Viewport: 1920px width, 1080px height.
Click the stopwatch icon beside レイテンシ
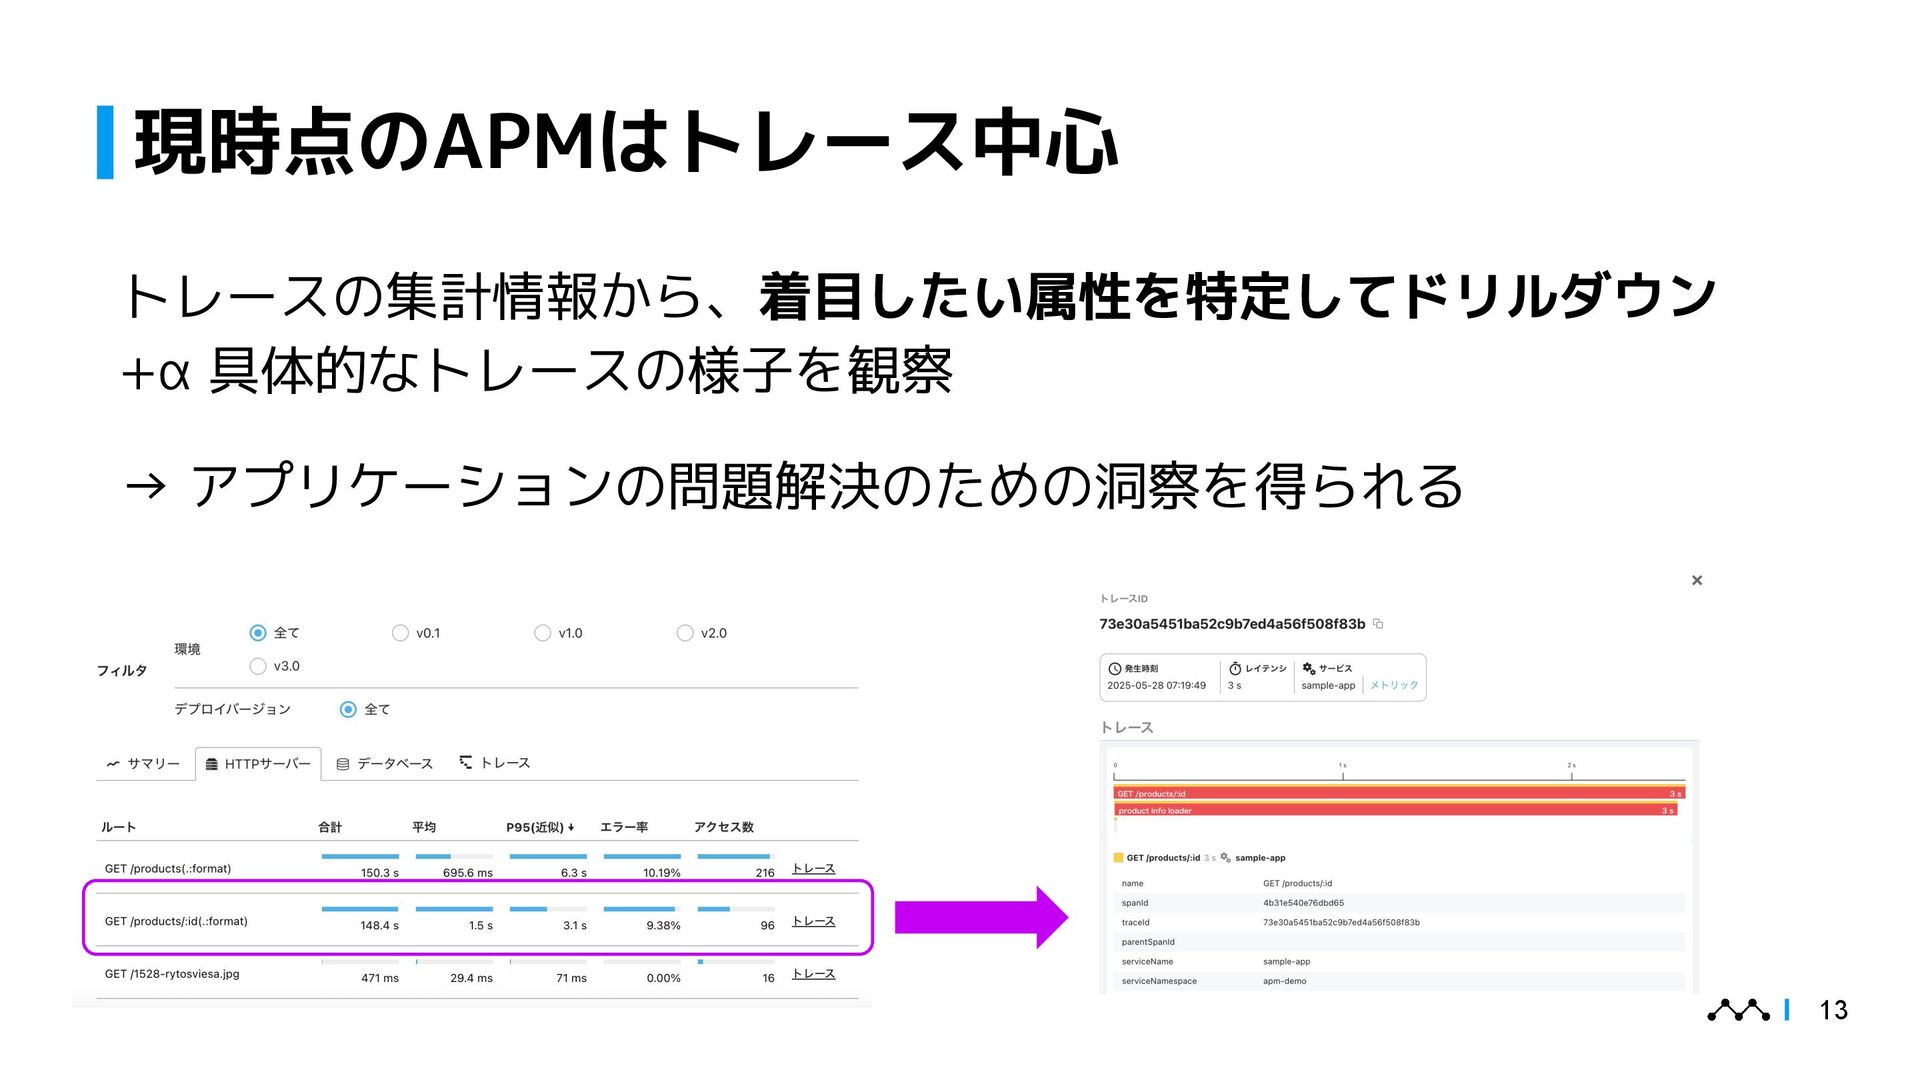pyautogui.click(x=1235, y=668)
